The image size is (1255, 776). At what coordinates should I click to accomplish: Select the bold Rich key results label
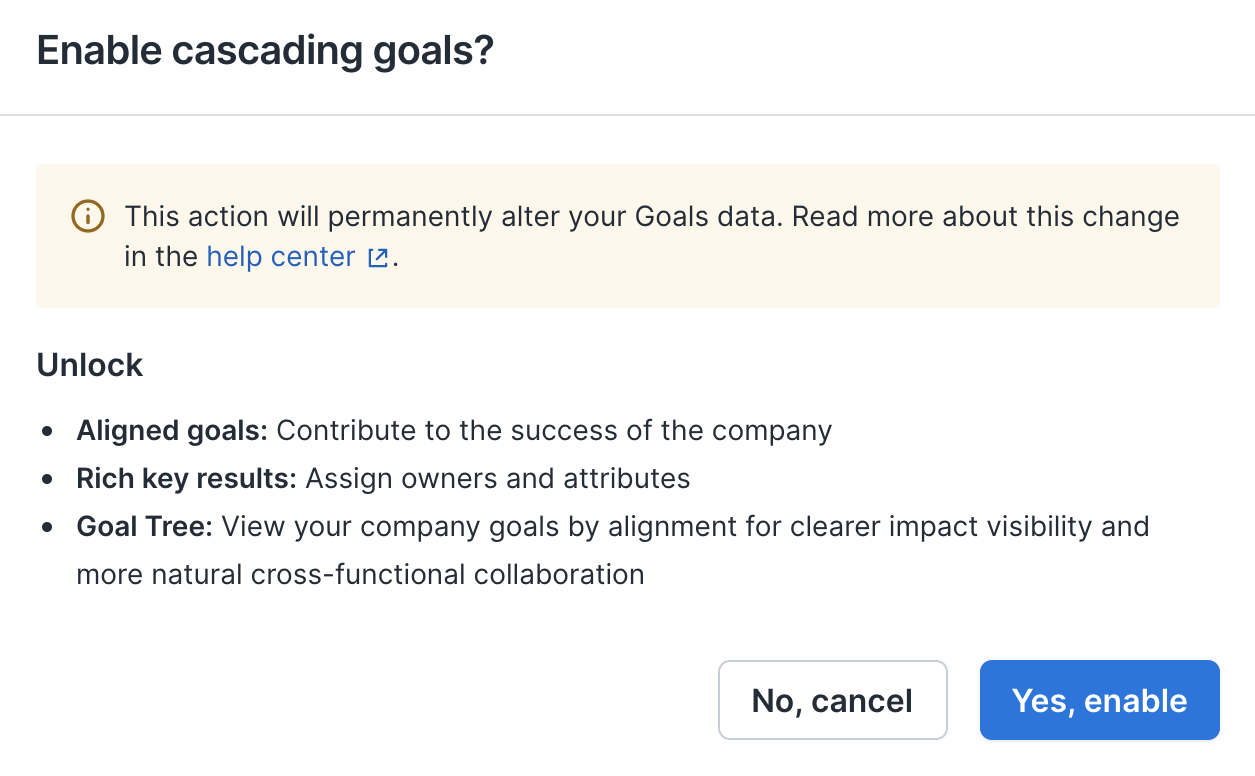coord(187,479)
